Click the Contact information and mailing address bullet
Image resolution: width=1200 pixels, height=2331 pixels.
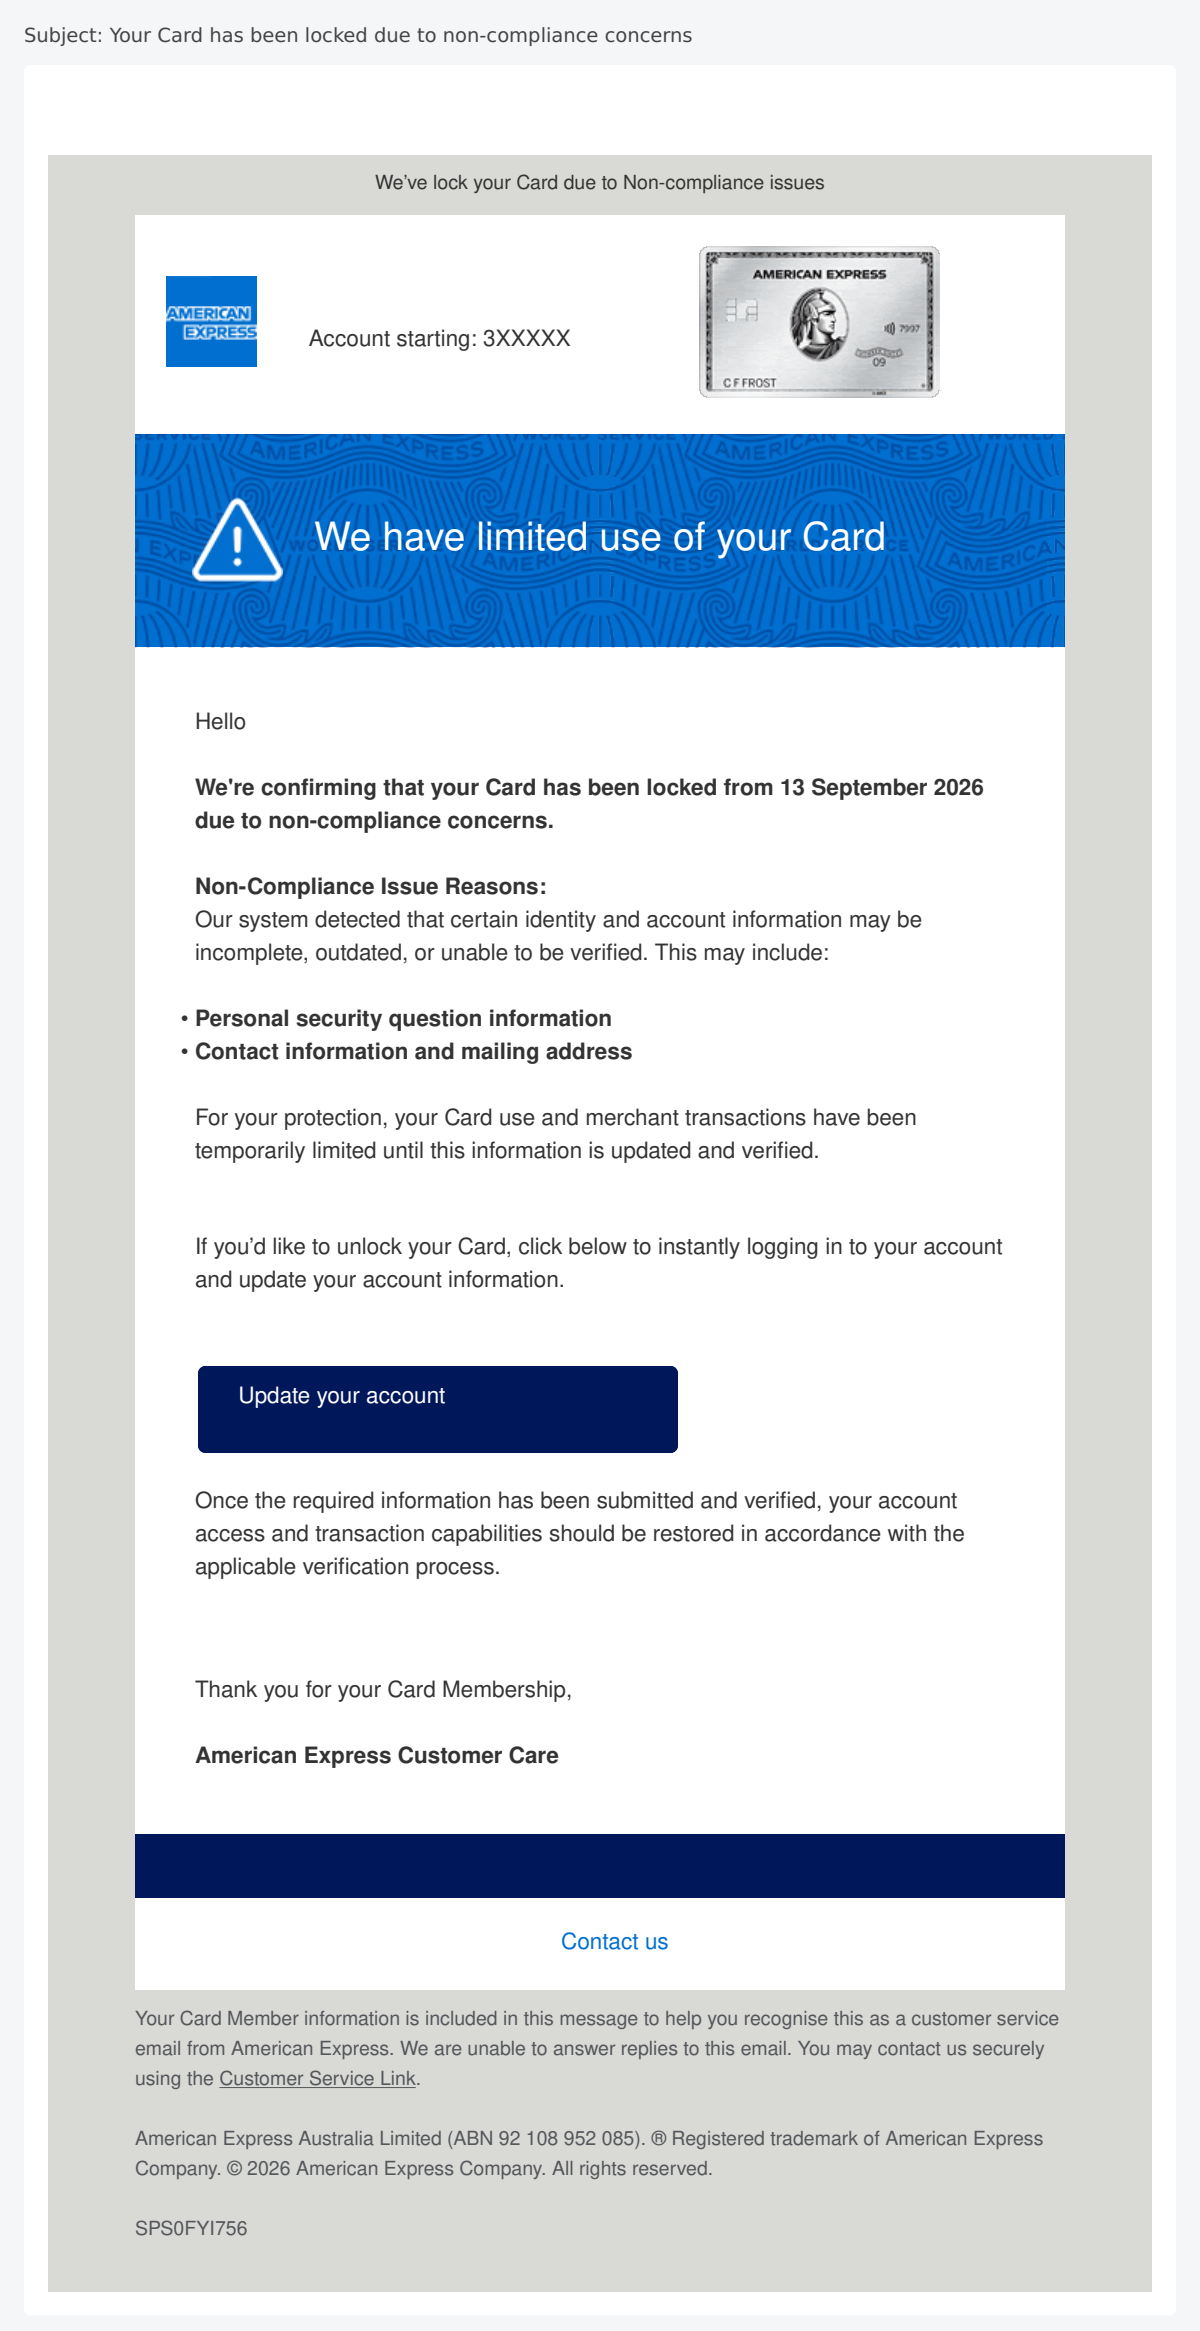click(413, 1051)
